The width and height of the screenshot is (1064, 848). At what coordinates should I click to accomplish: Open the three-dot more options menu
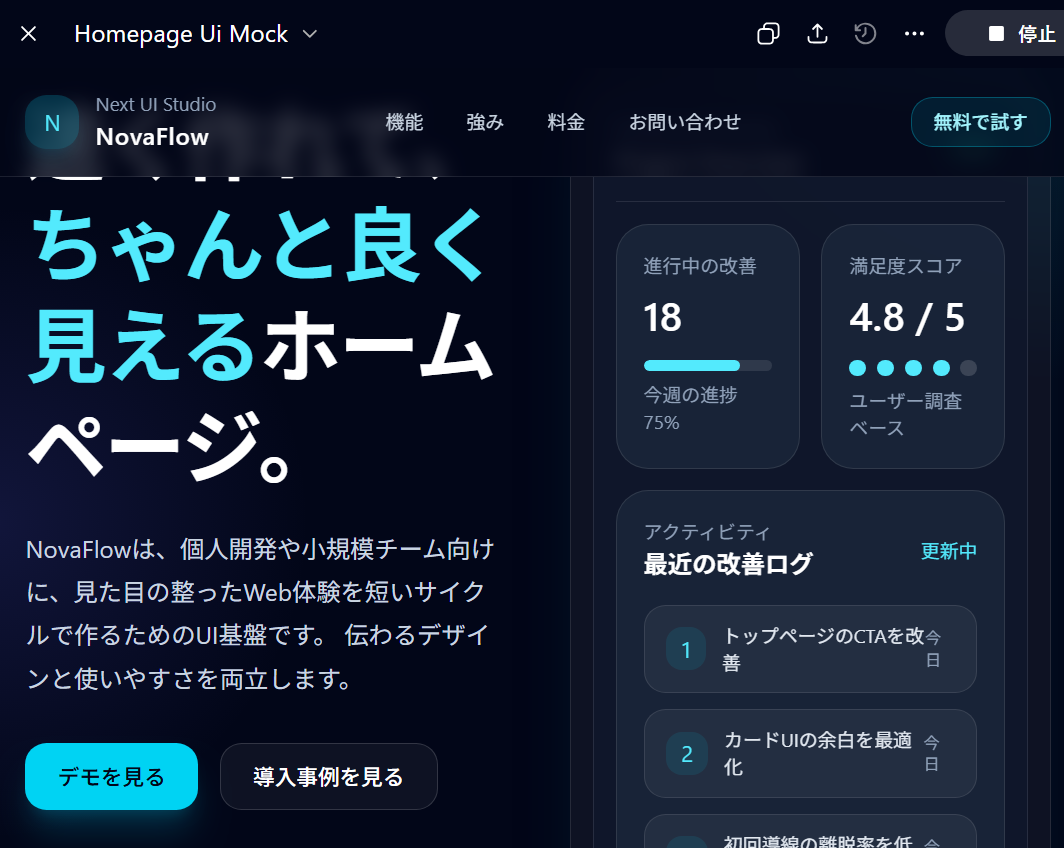(914, 33)
